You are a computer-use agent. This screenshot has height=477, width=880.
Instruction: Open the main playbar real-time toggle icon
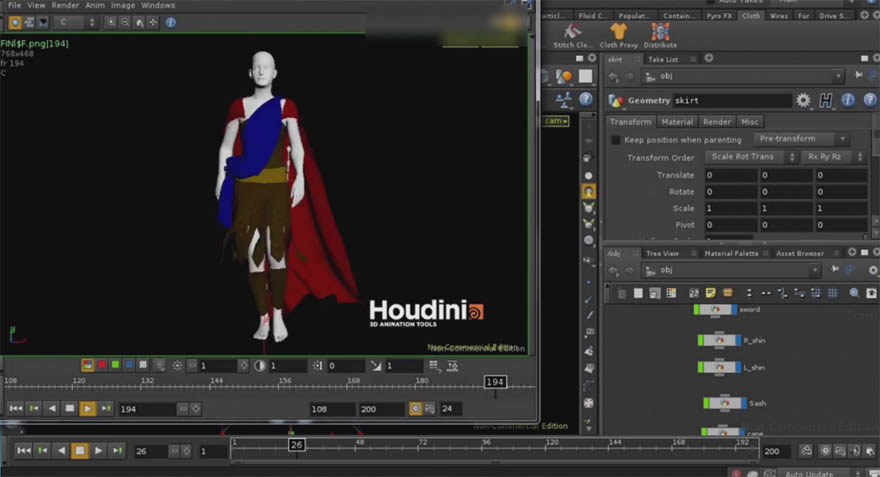click(825, 451)
